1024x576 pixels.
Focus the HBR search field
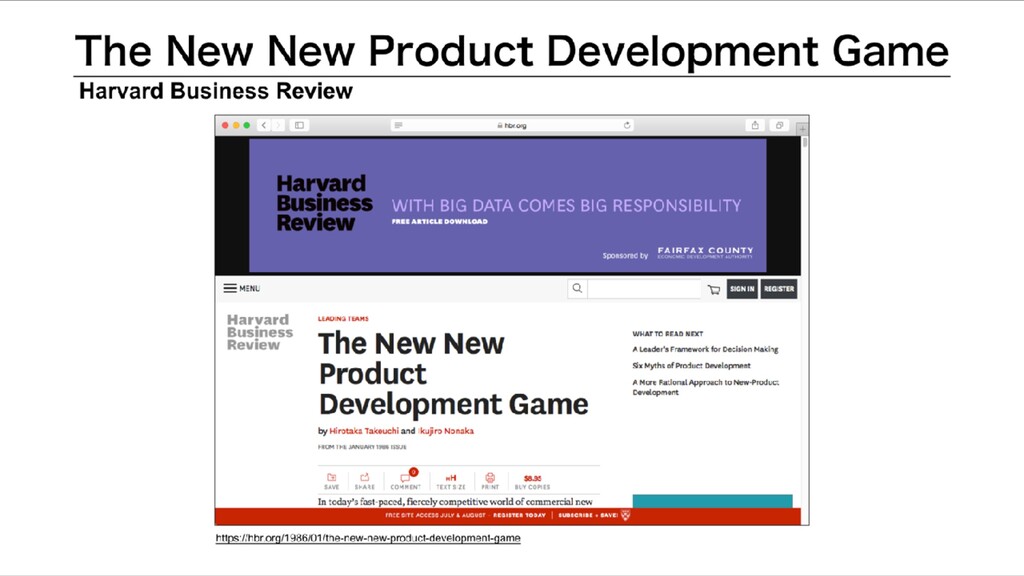click(x=644, y=289)
